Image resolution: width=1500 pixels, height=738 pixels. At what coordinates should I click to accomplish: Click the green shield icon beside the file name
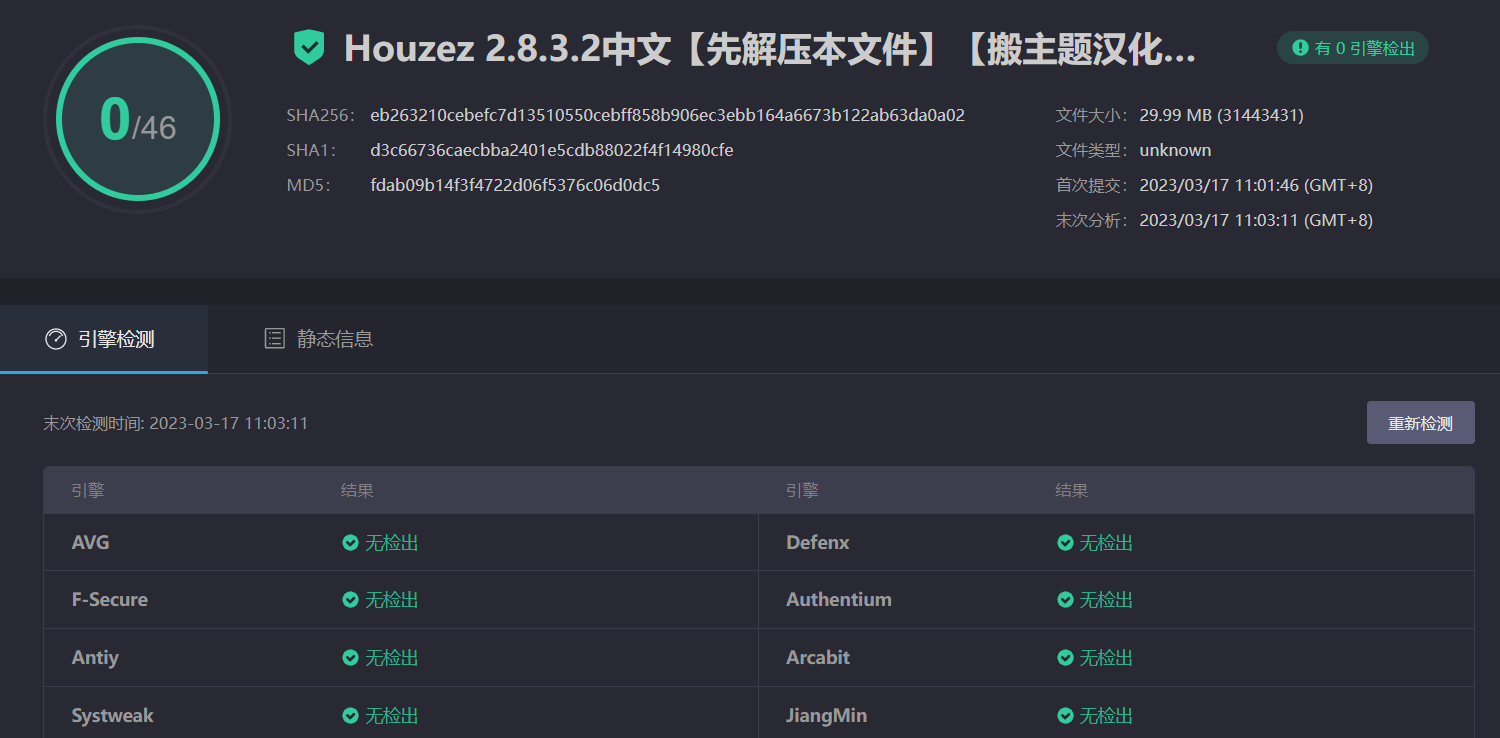[309, 47]
